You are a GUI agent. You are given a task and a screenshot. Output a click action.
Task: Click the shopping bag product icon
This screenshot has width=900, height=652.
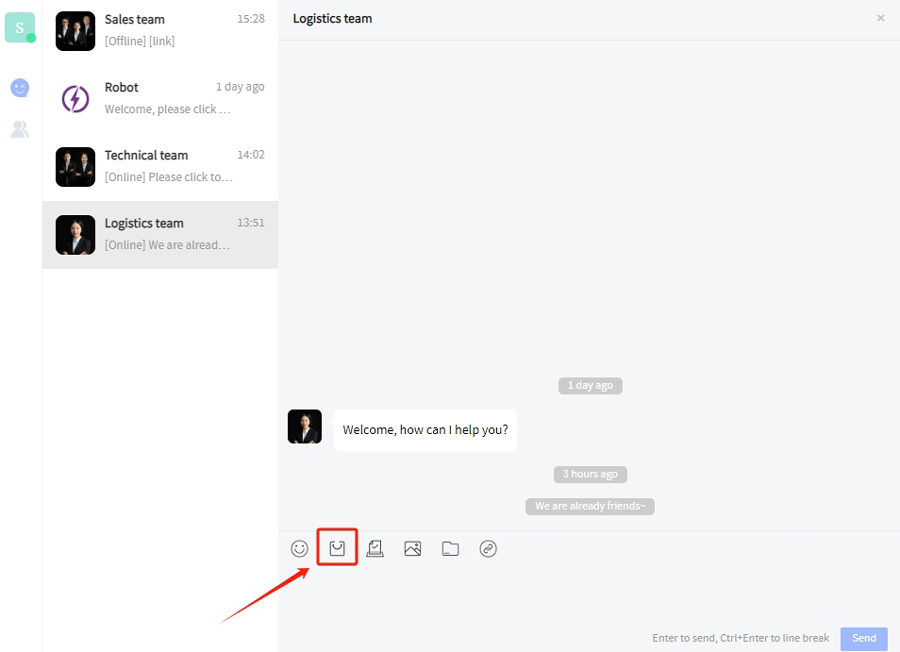click(x=337, y=549)
